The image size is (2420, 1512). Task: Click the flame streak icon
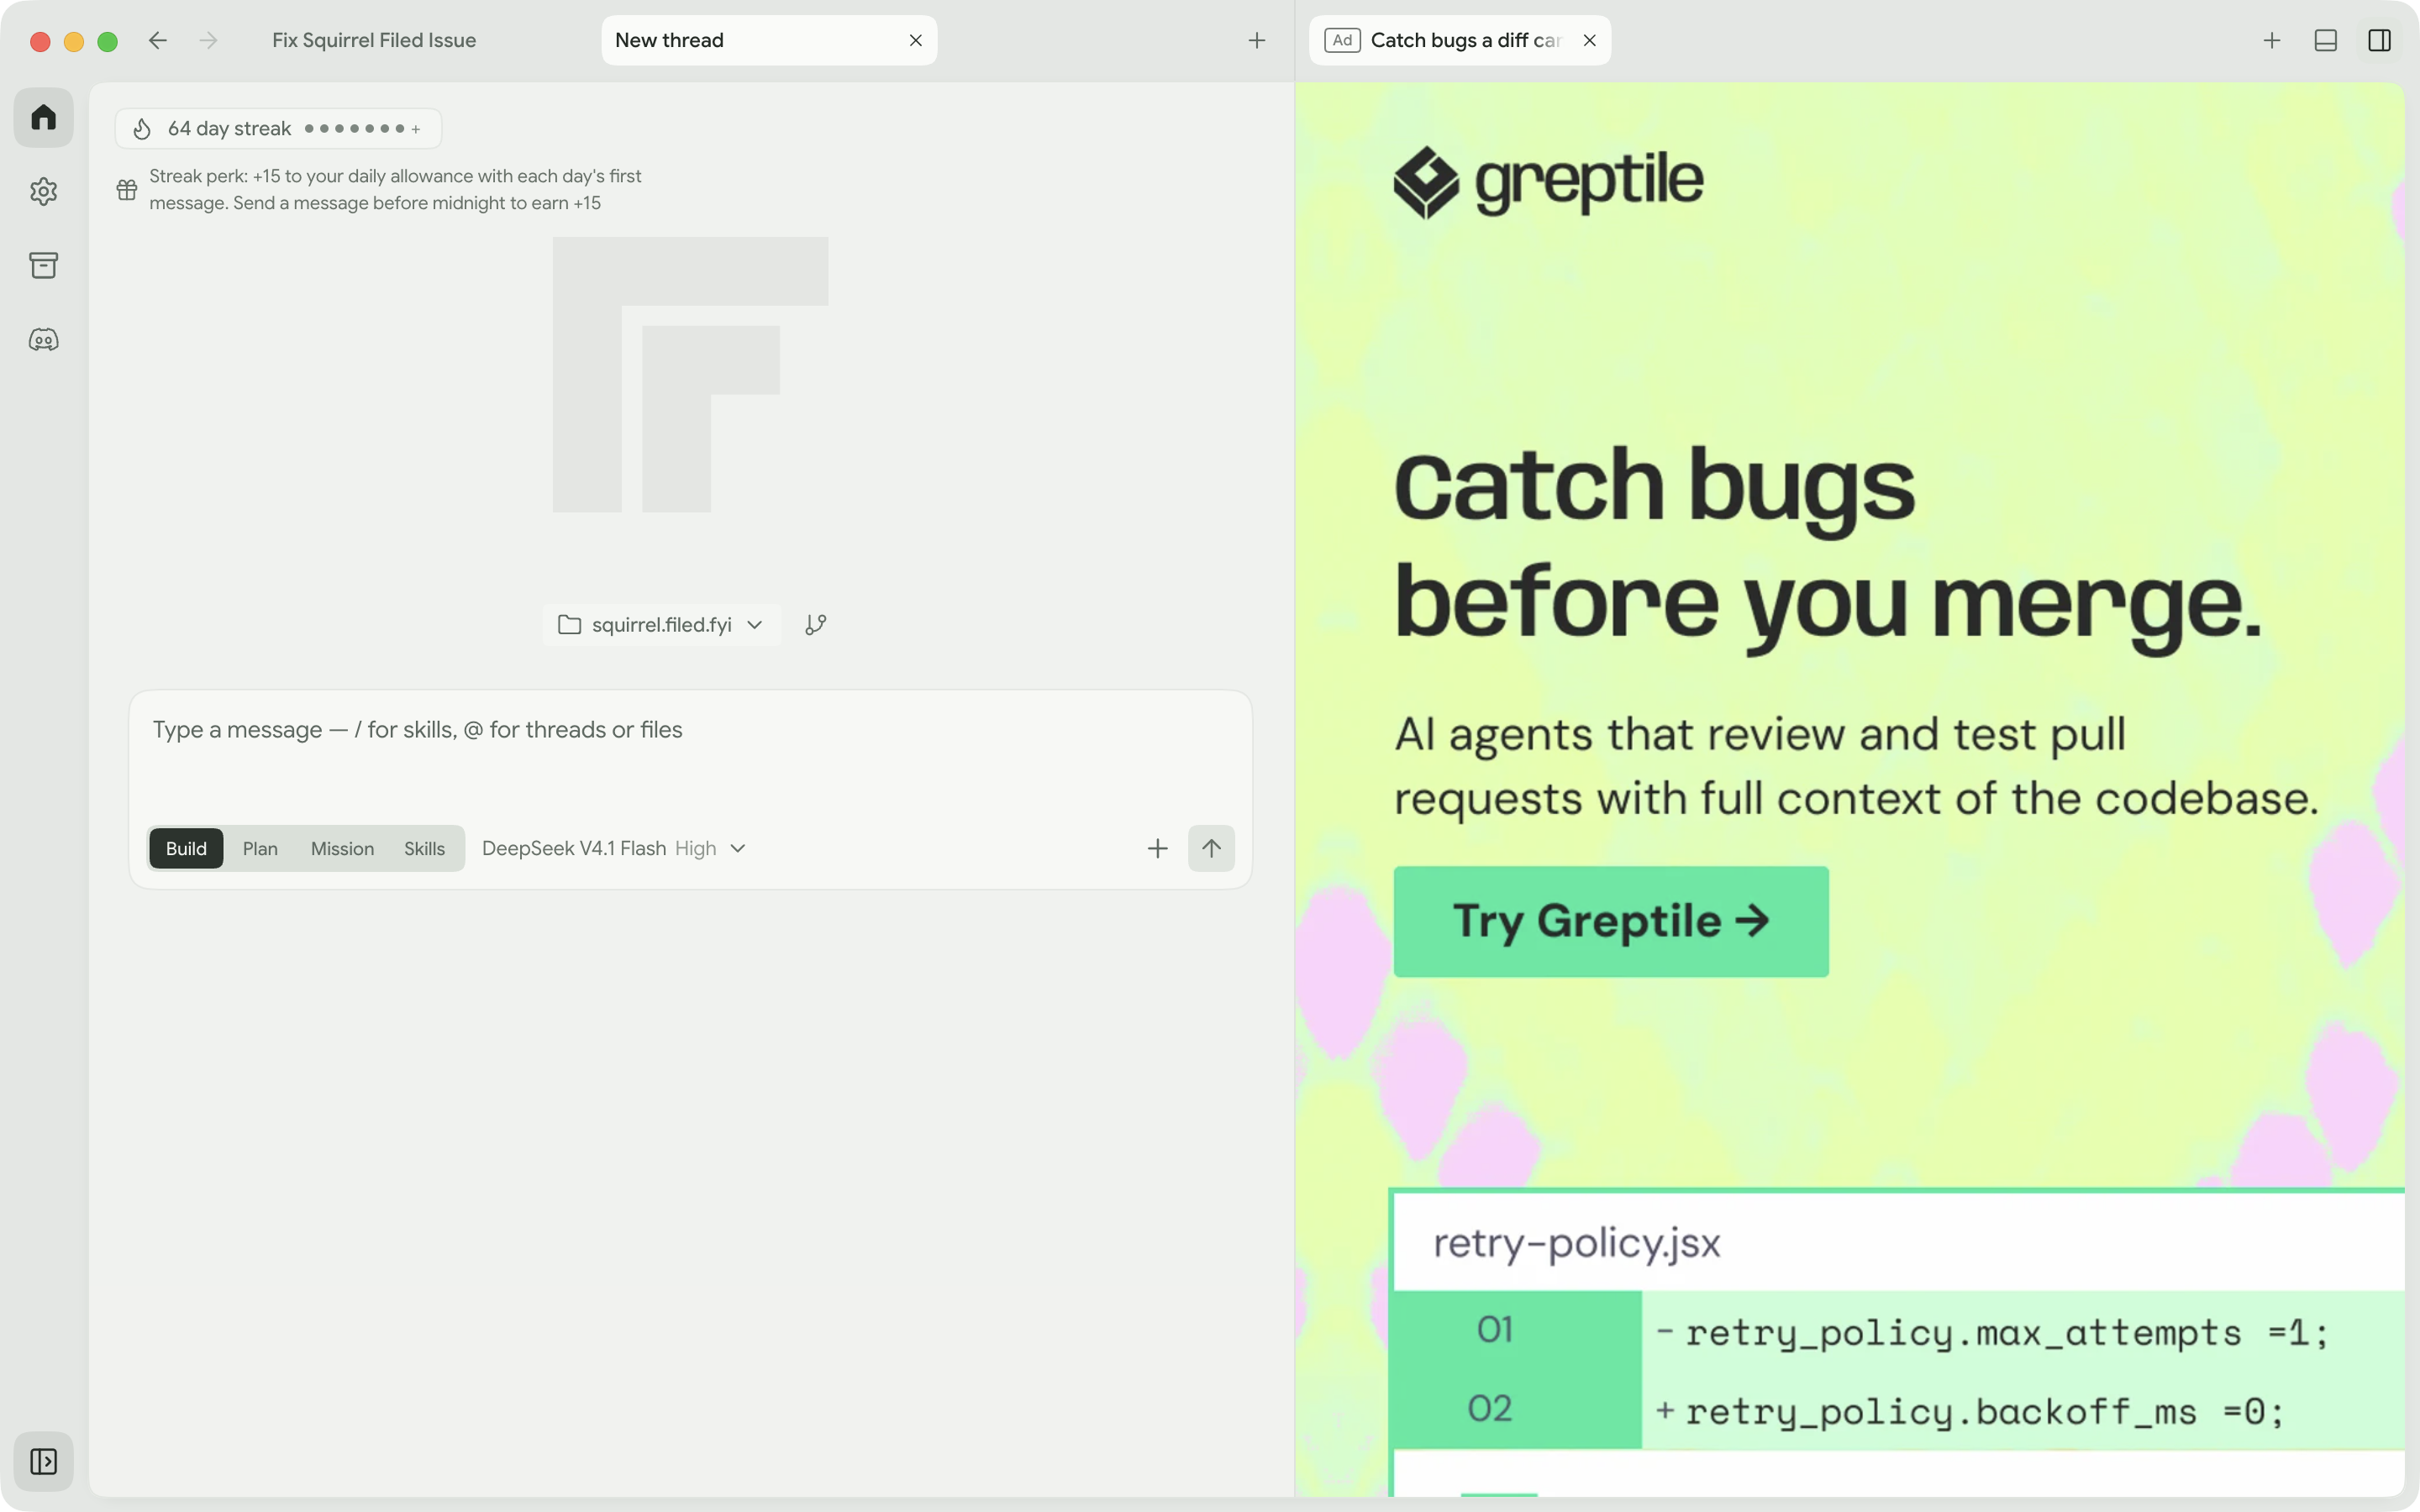[x=142, y=129]
